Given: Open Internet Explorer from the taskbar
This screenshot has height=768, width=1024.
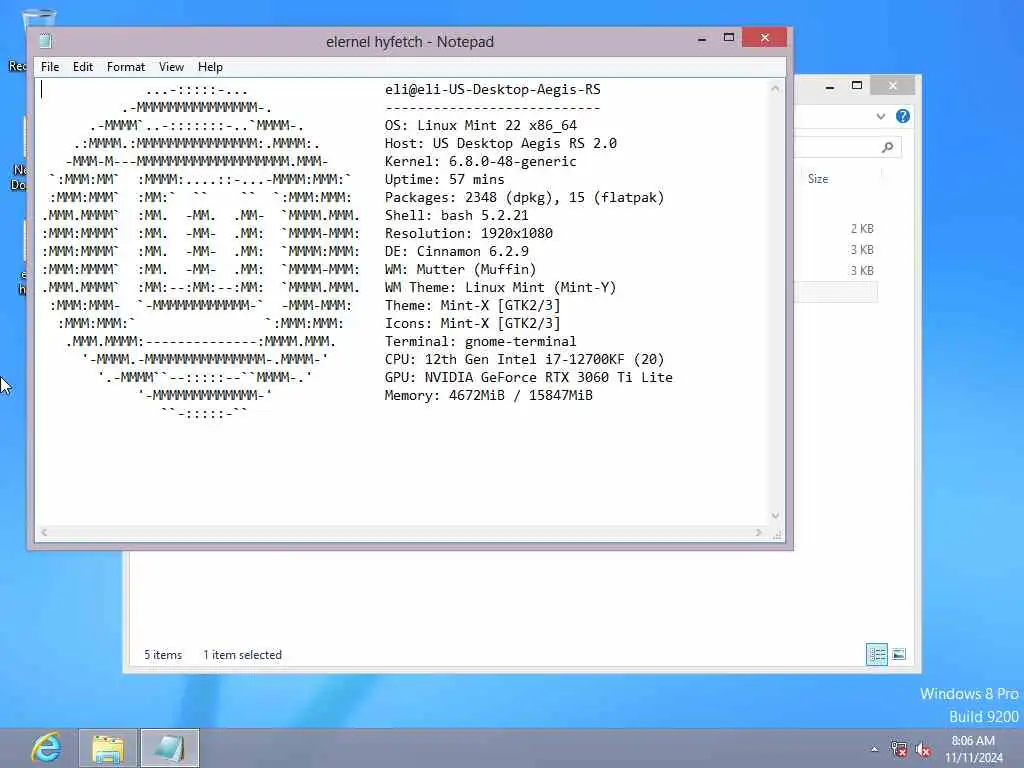Looking at the screenshot, I should click(x=46, y=748).
